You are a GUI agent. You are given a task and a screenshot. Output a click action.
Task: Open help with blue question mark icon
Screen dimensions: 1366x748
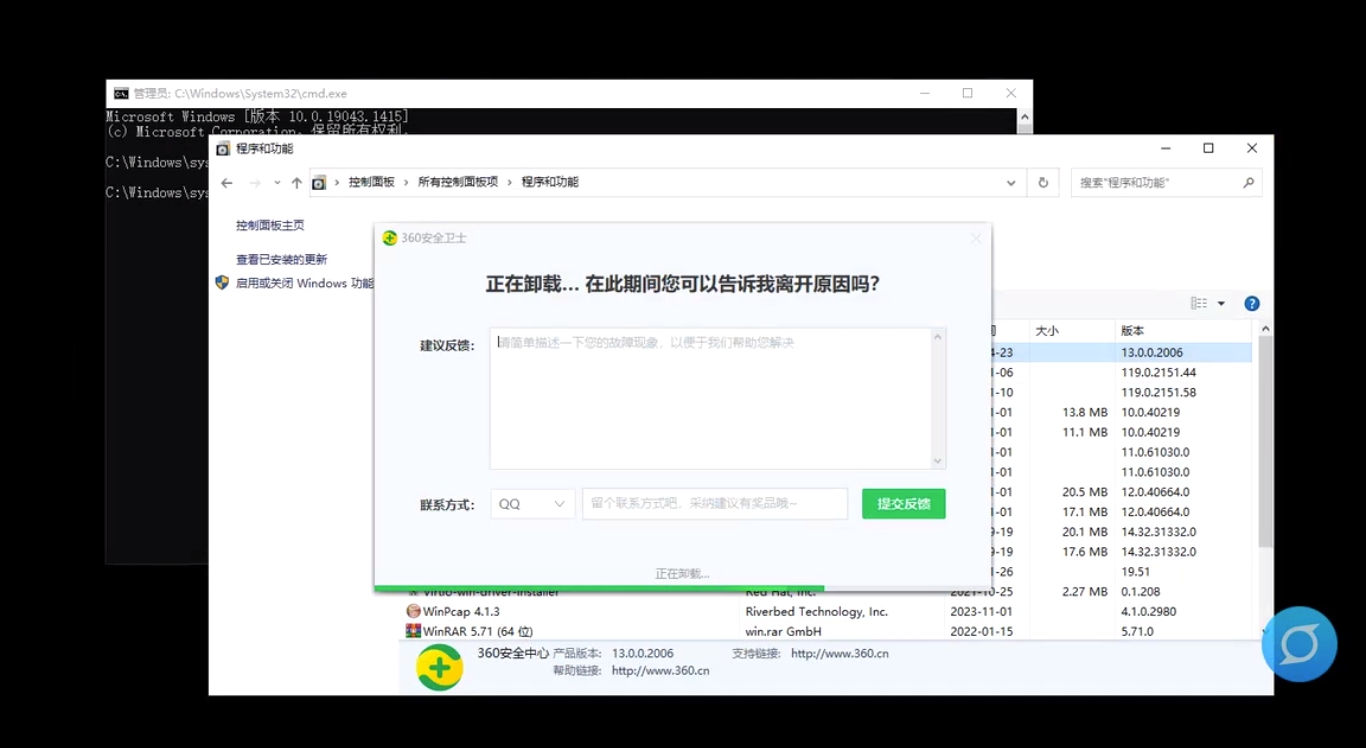click(x=1252, y=304)
